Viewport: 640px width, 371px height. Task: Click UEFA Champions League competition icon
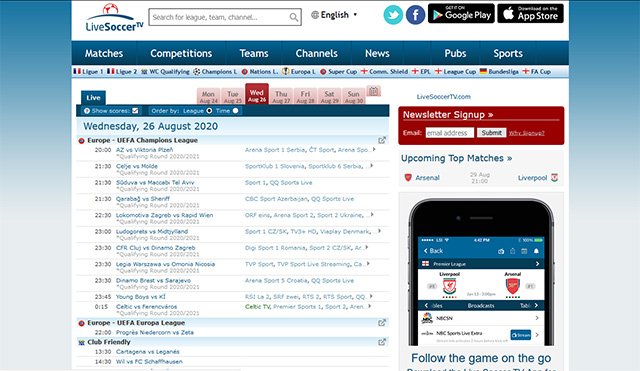(81, 141)
